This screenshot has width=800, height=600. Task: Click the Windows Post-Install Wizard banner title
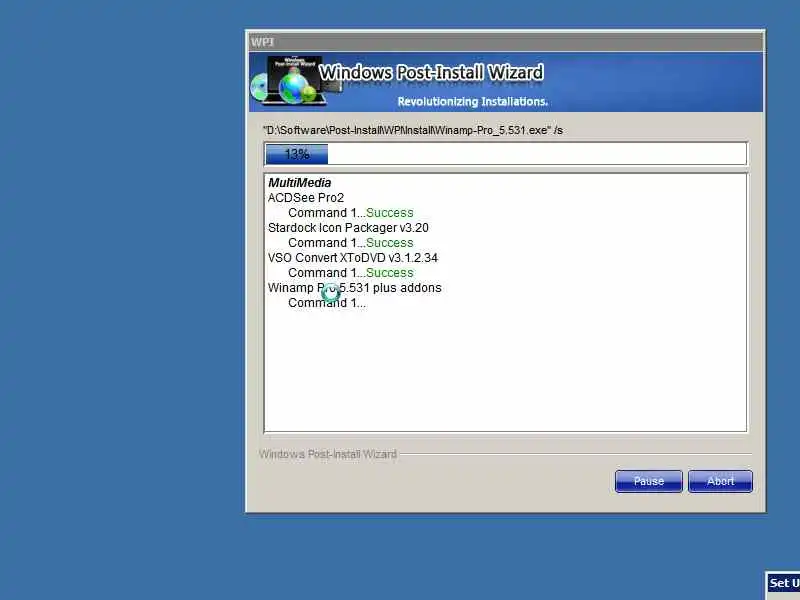(x=431, y=72)
